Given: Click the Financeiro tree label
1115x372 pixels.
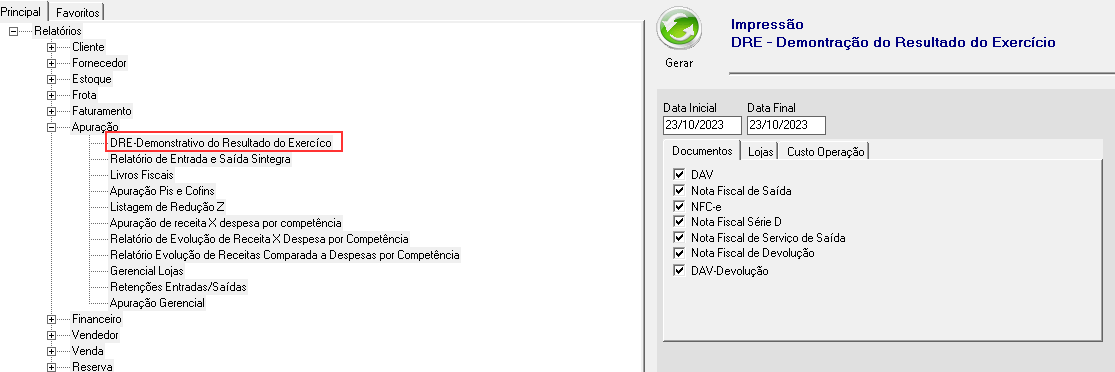Looking at the screenshot, I should click(x=97, y=319).
